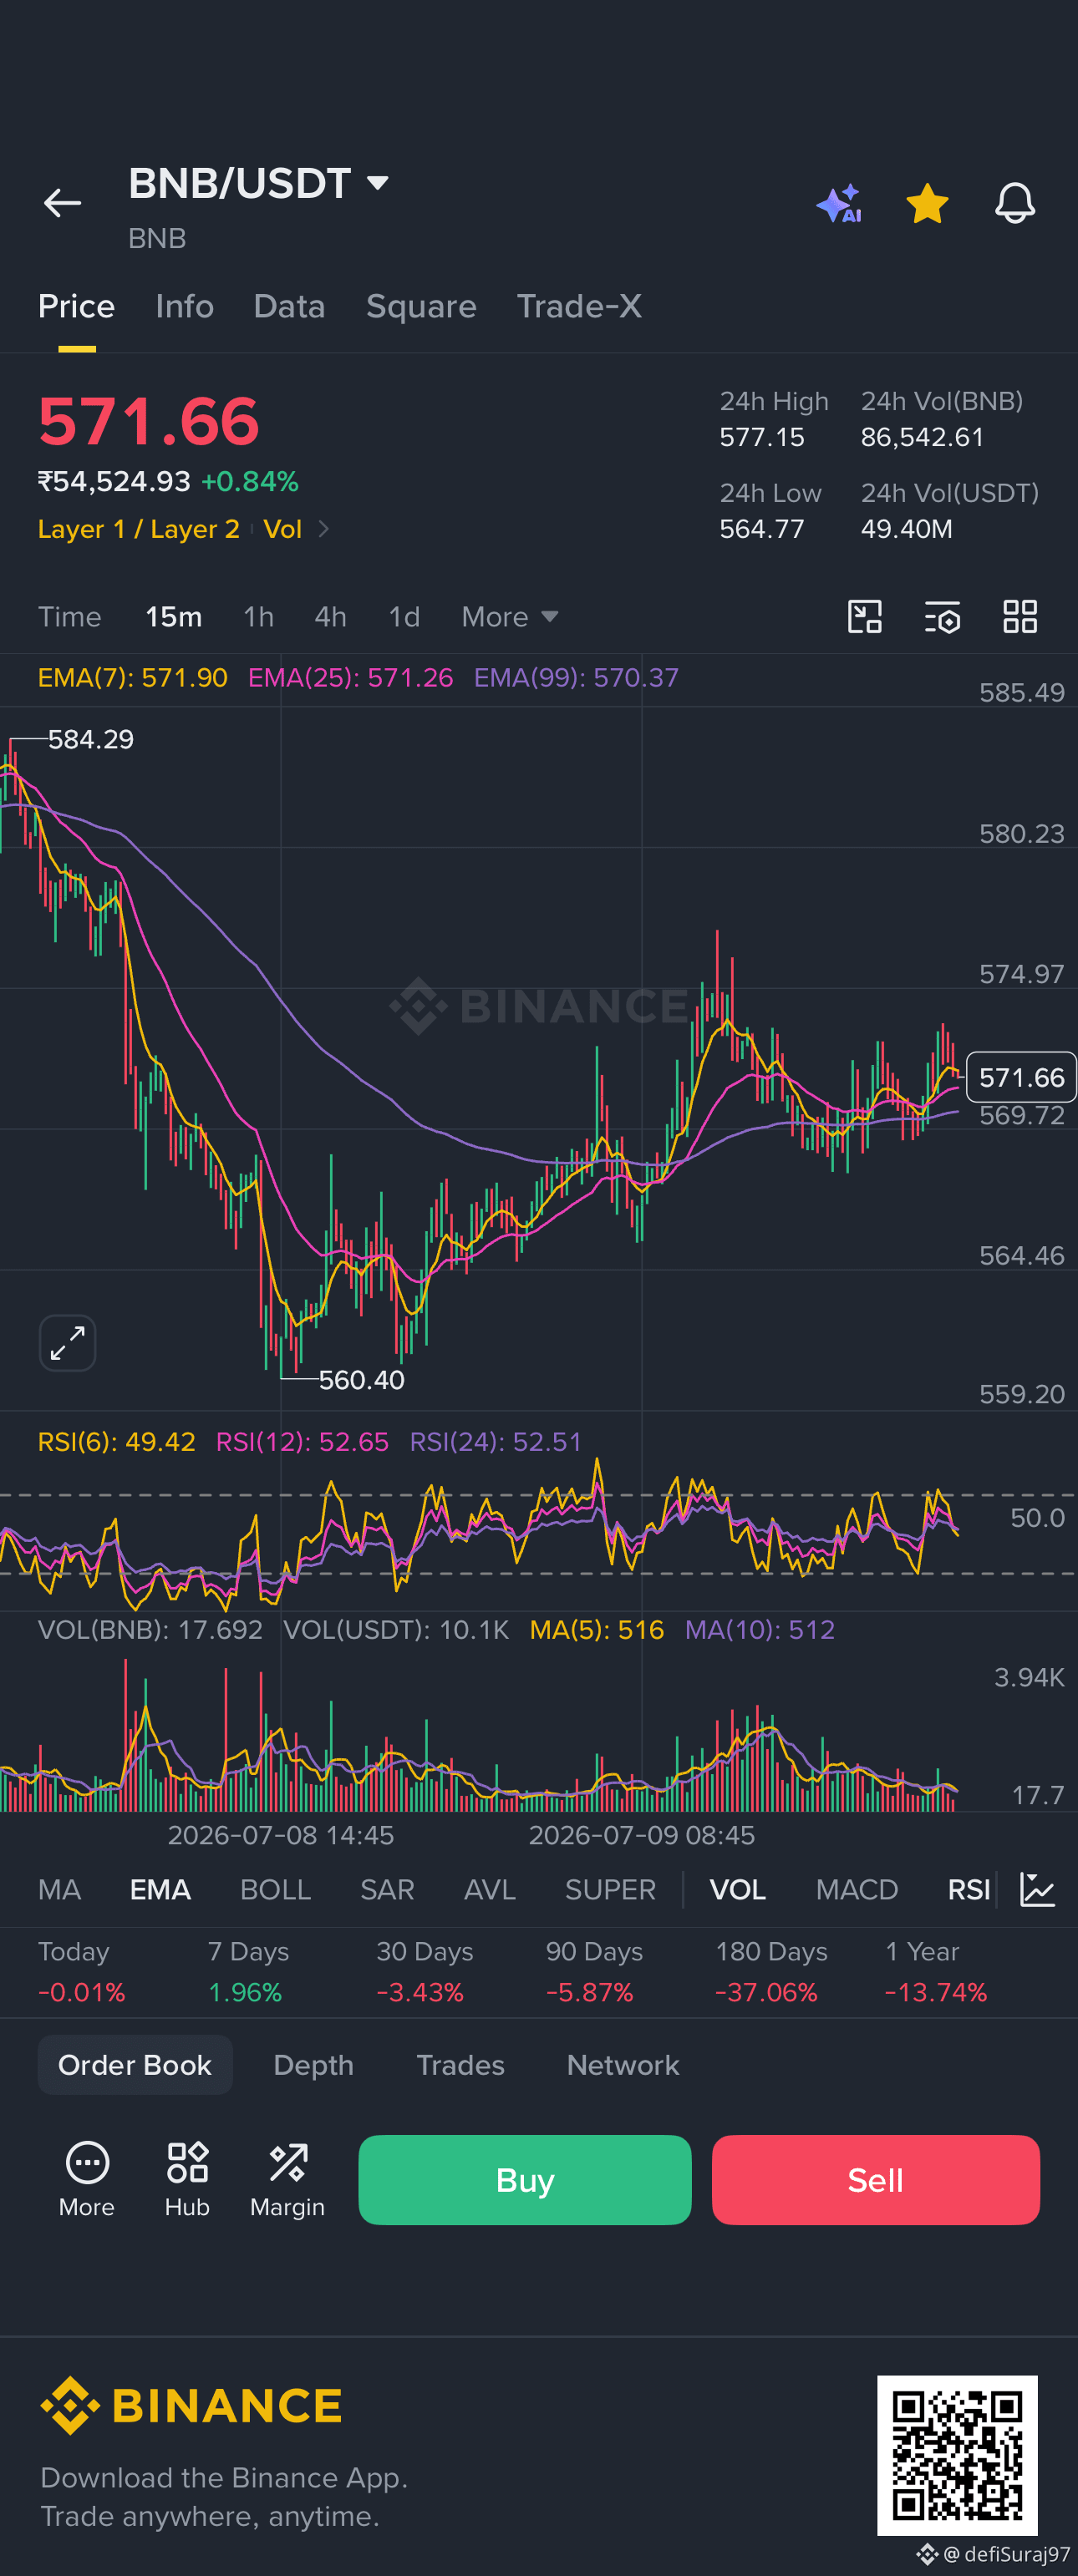Open the multi-chart grid layout icon

(x=1019, y=617)
